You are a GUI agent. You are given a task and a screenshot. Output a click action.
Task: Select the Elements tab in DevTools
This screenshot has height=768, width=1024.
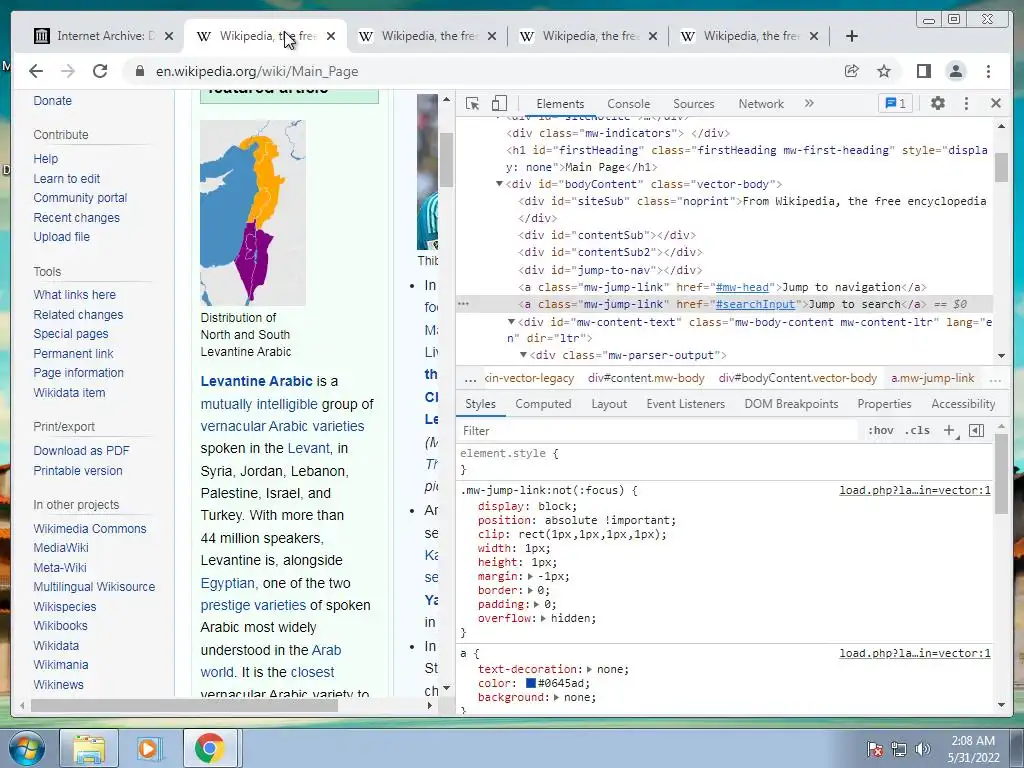click(560, 103)
